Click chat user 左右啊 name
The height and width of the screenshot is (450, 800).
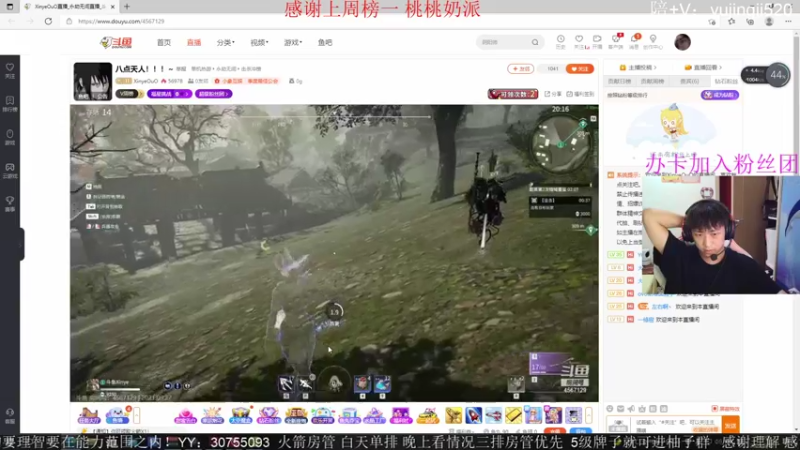click(660, 307)
